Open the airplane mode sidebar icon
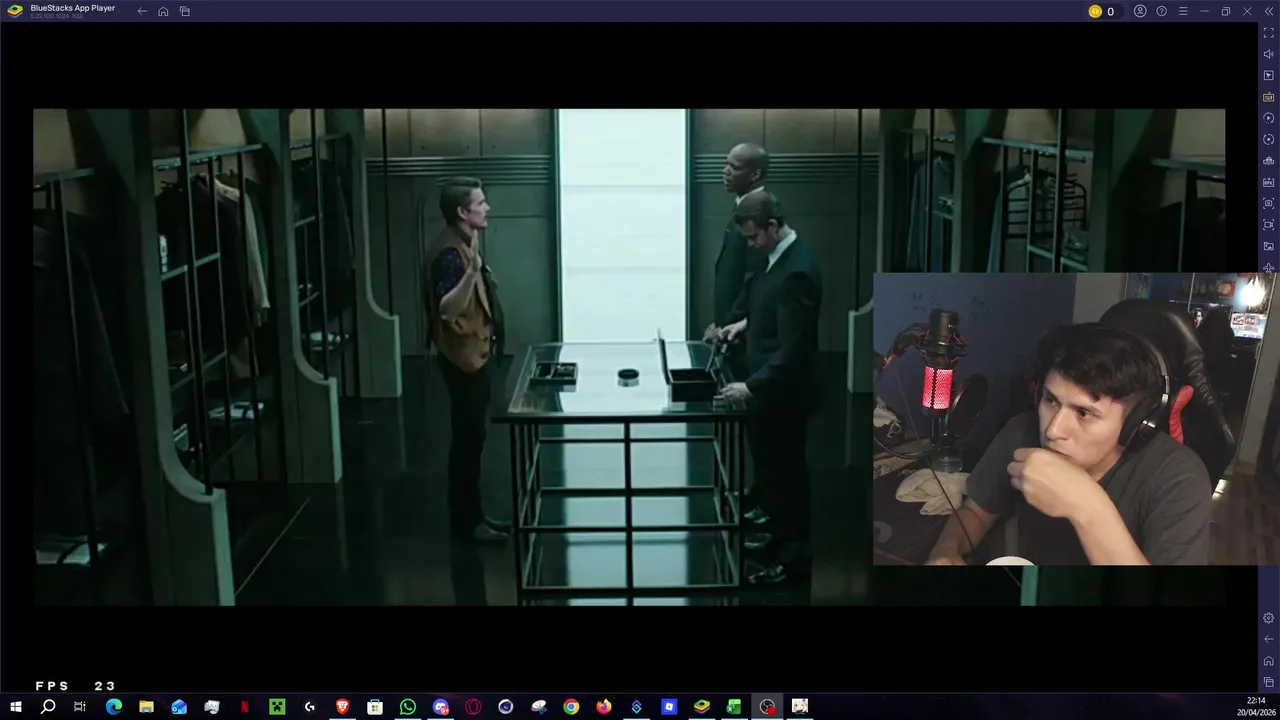This screenshot has height=720, width=1280. pyautogui.click(x=1269, y=267)
